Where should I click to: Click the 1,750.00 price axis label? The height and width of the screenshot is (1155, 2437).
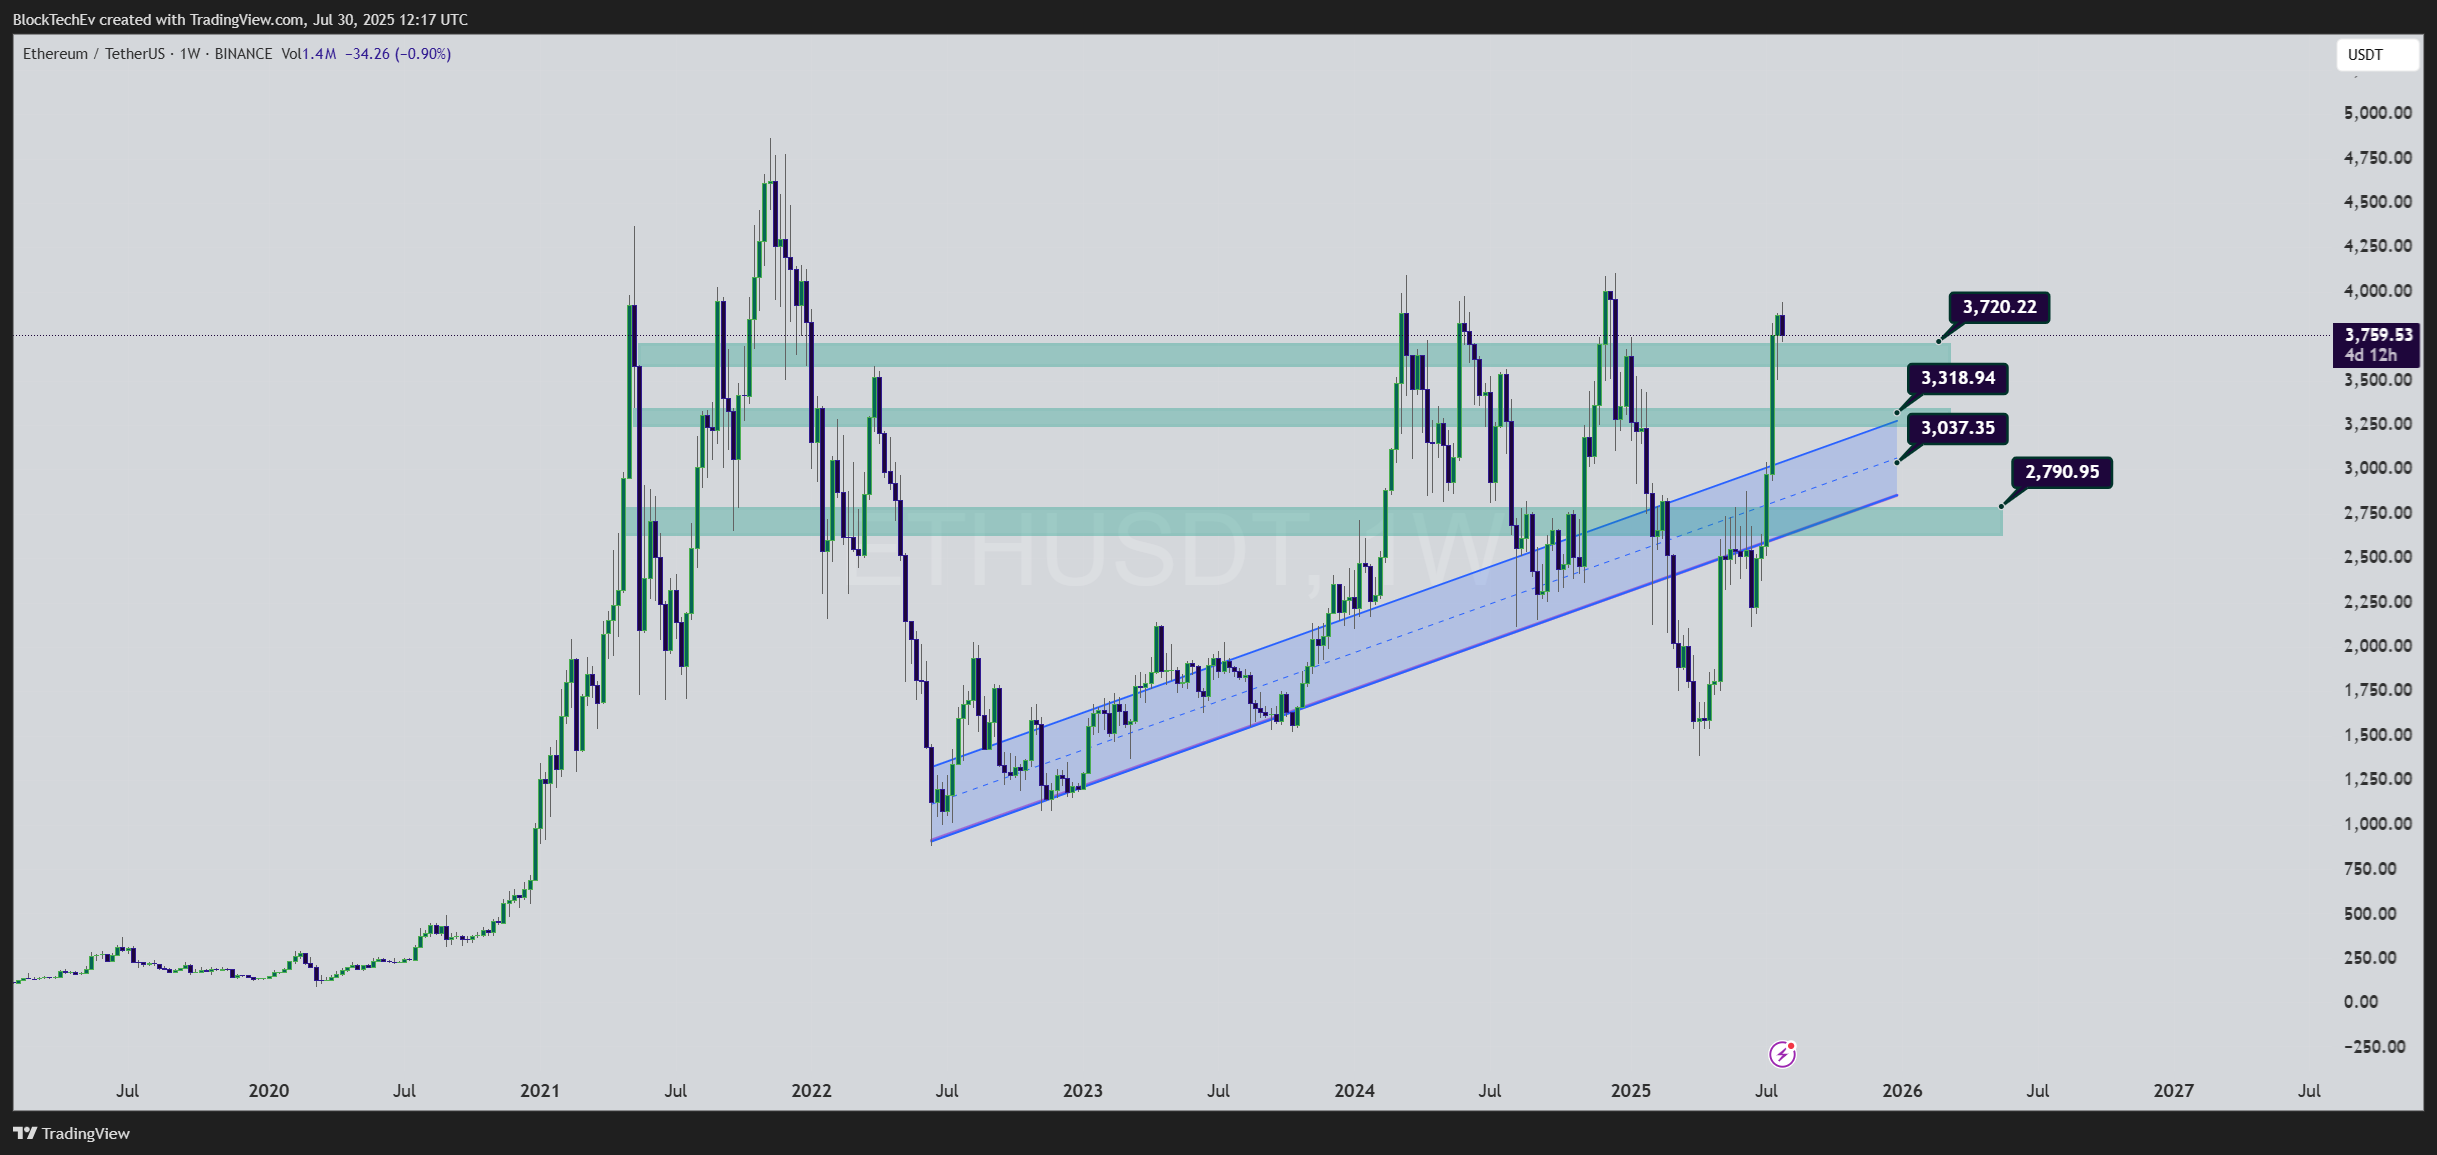point(2377,690)
